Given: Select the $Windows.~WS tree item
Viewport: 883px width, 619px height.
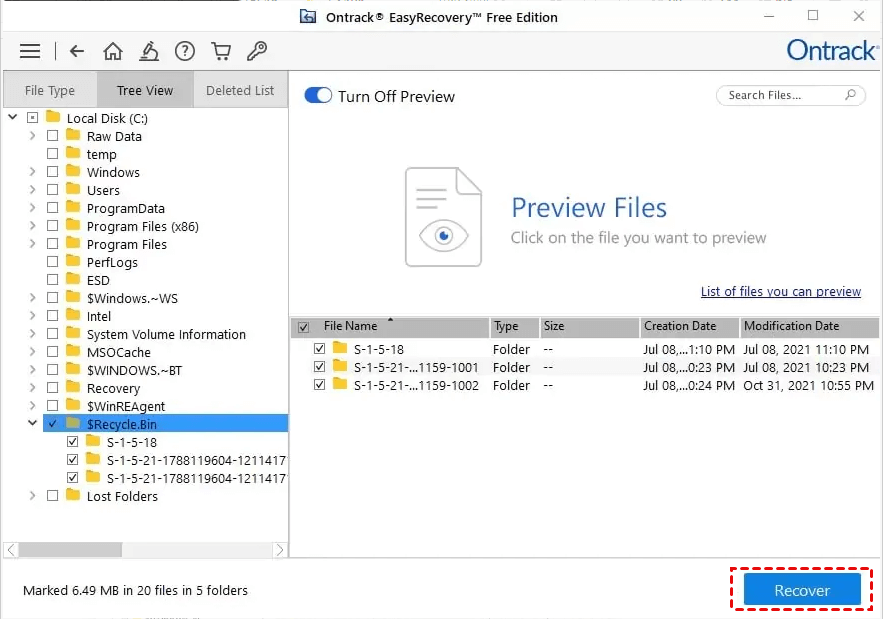Looking at the screenshot, I should coord(132,299).
